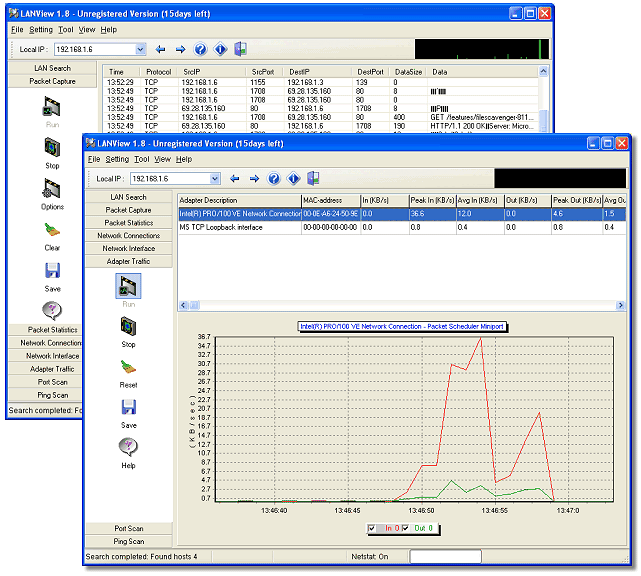Toggle the In checkbox below the graph

click(x=371, y=528)
